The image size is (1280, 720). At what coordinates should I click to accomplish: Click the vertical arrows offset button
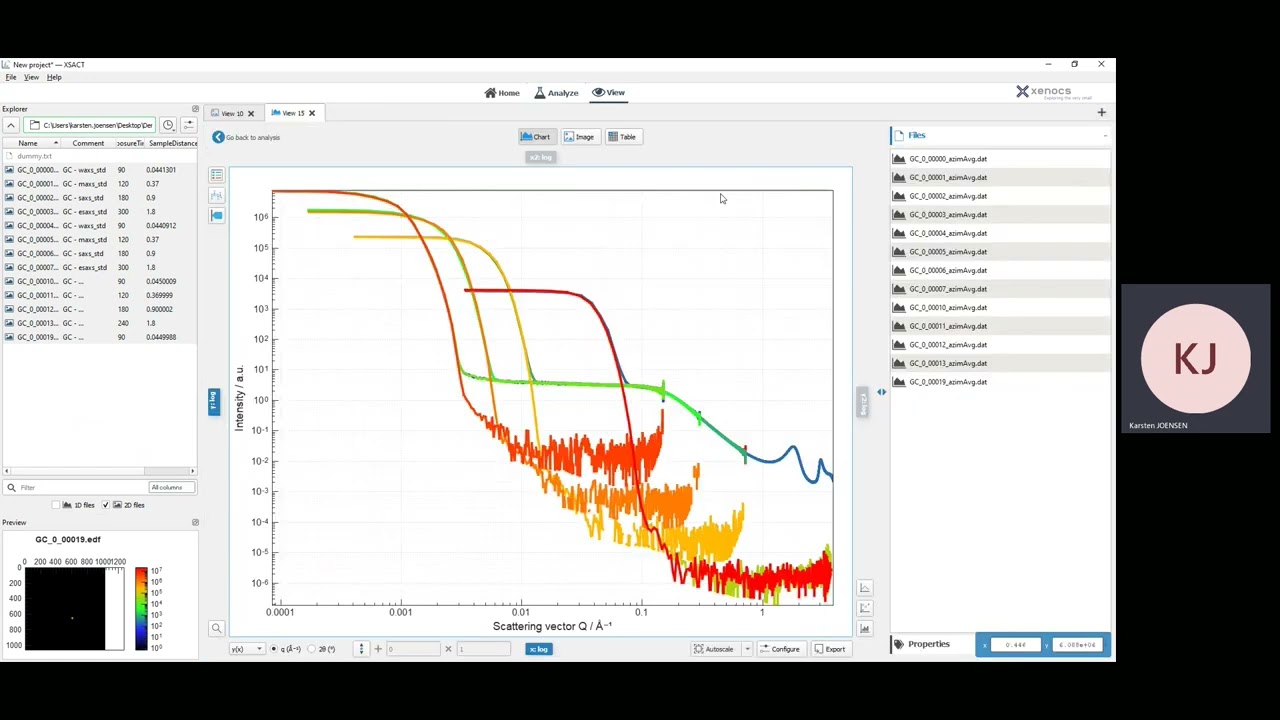(x=362, y=649)
